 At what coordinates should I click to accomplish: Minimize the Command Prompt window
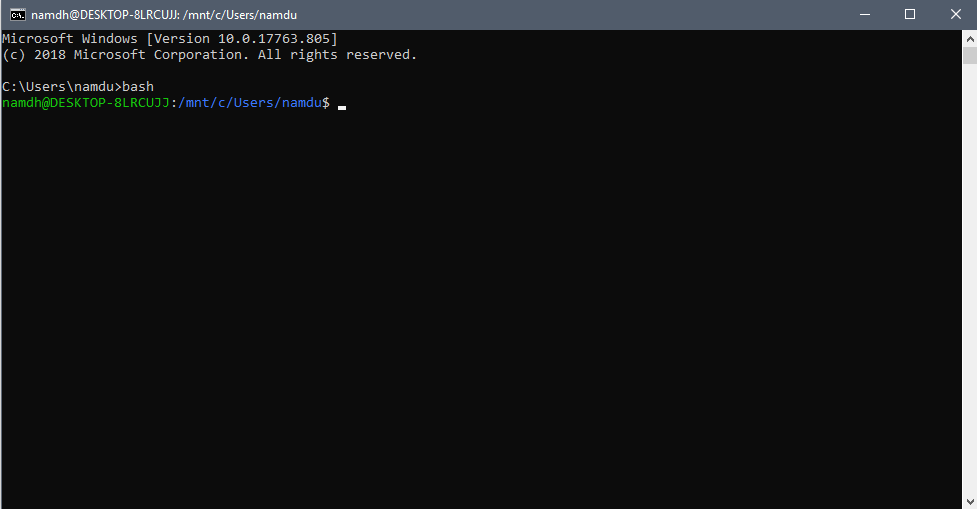pyautogui.click(x=863, y=15)
